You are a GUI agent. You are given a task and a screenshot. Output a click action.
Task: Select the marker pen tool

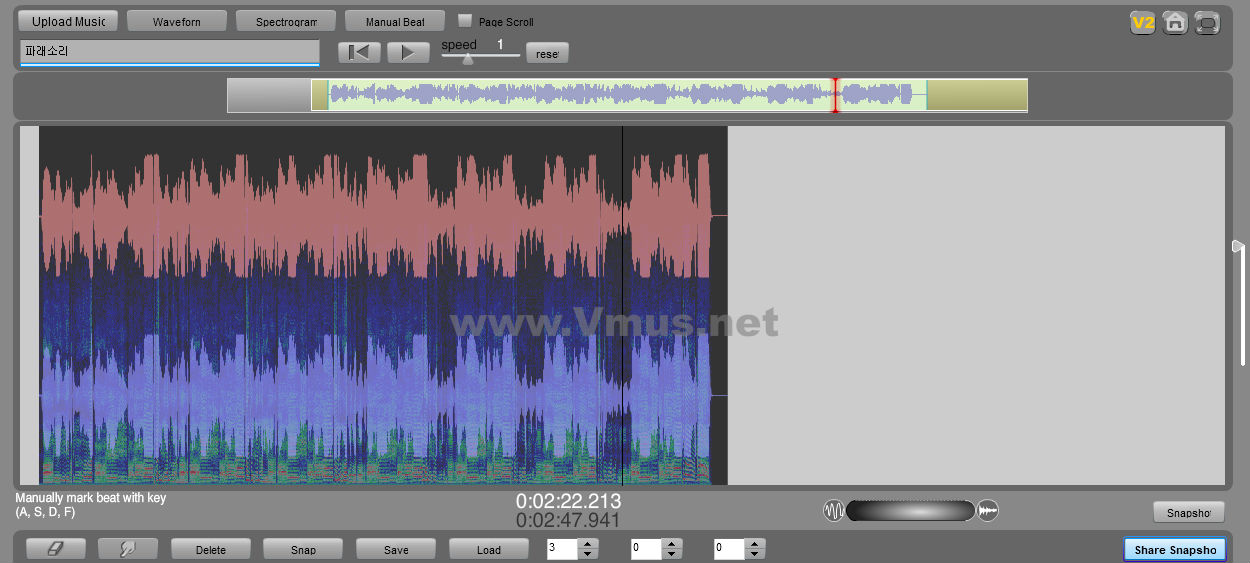pyautogui.click(x=127, y=549)
